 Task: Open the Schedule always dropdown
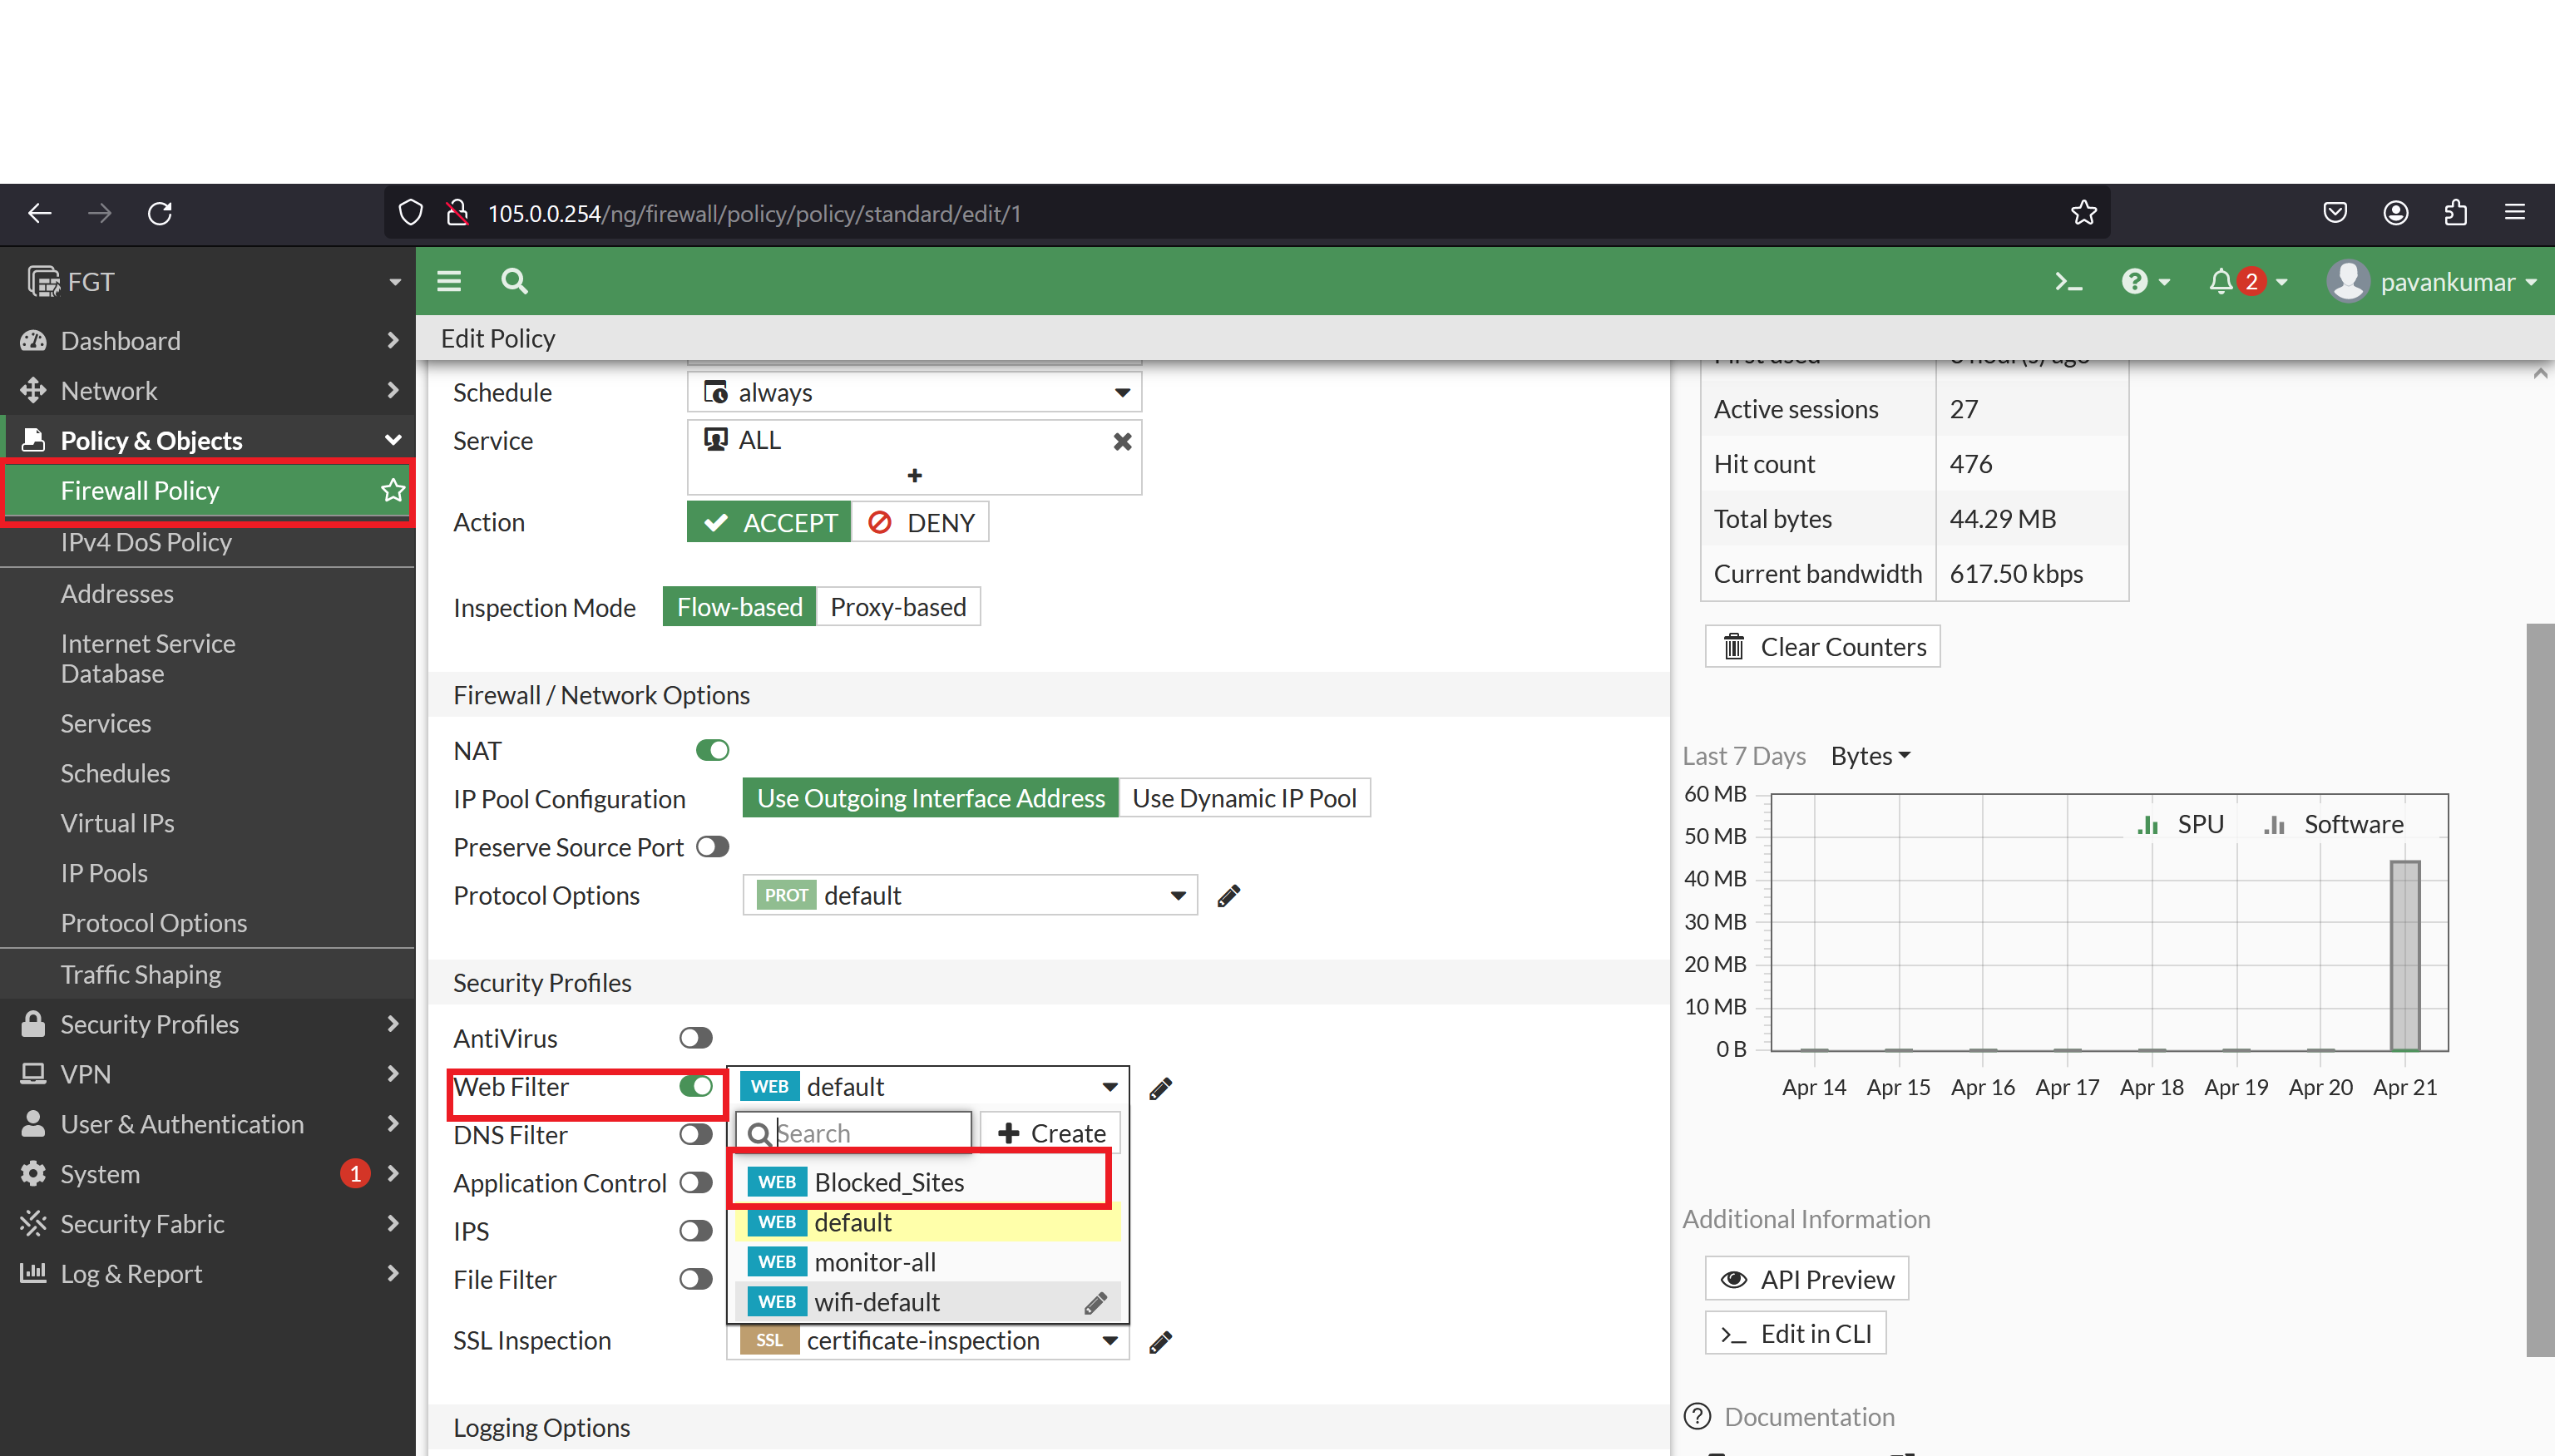pos(1122,392)
